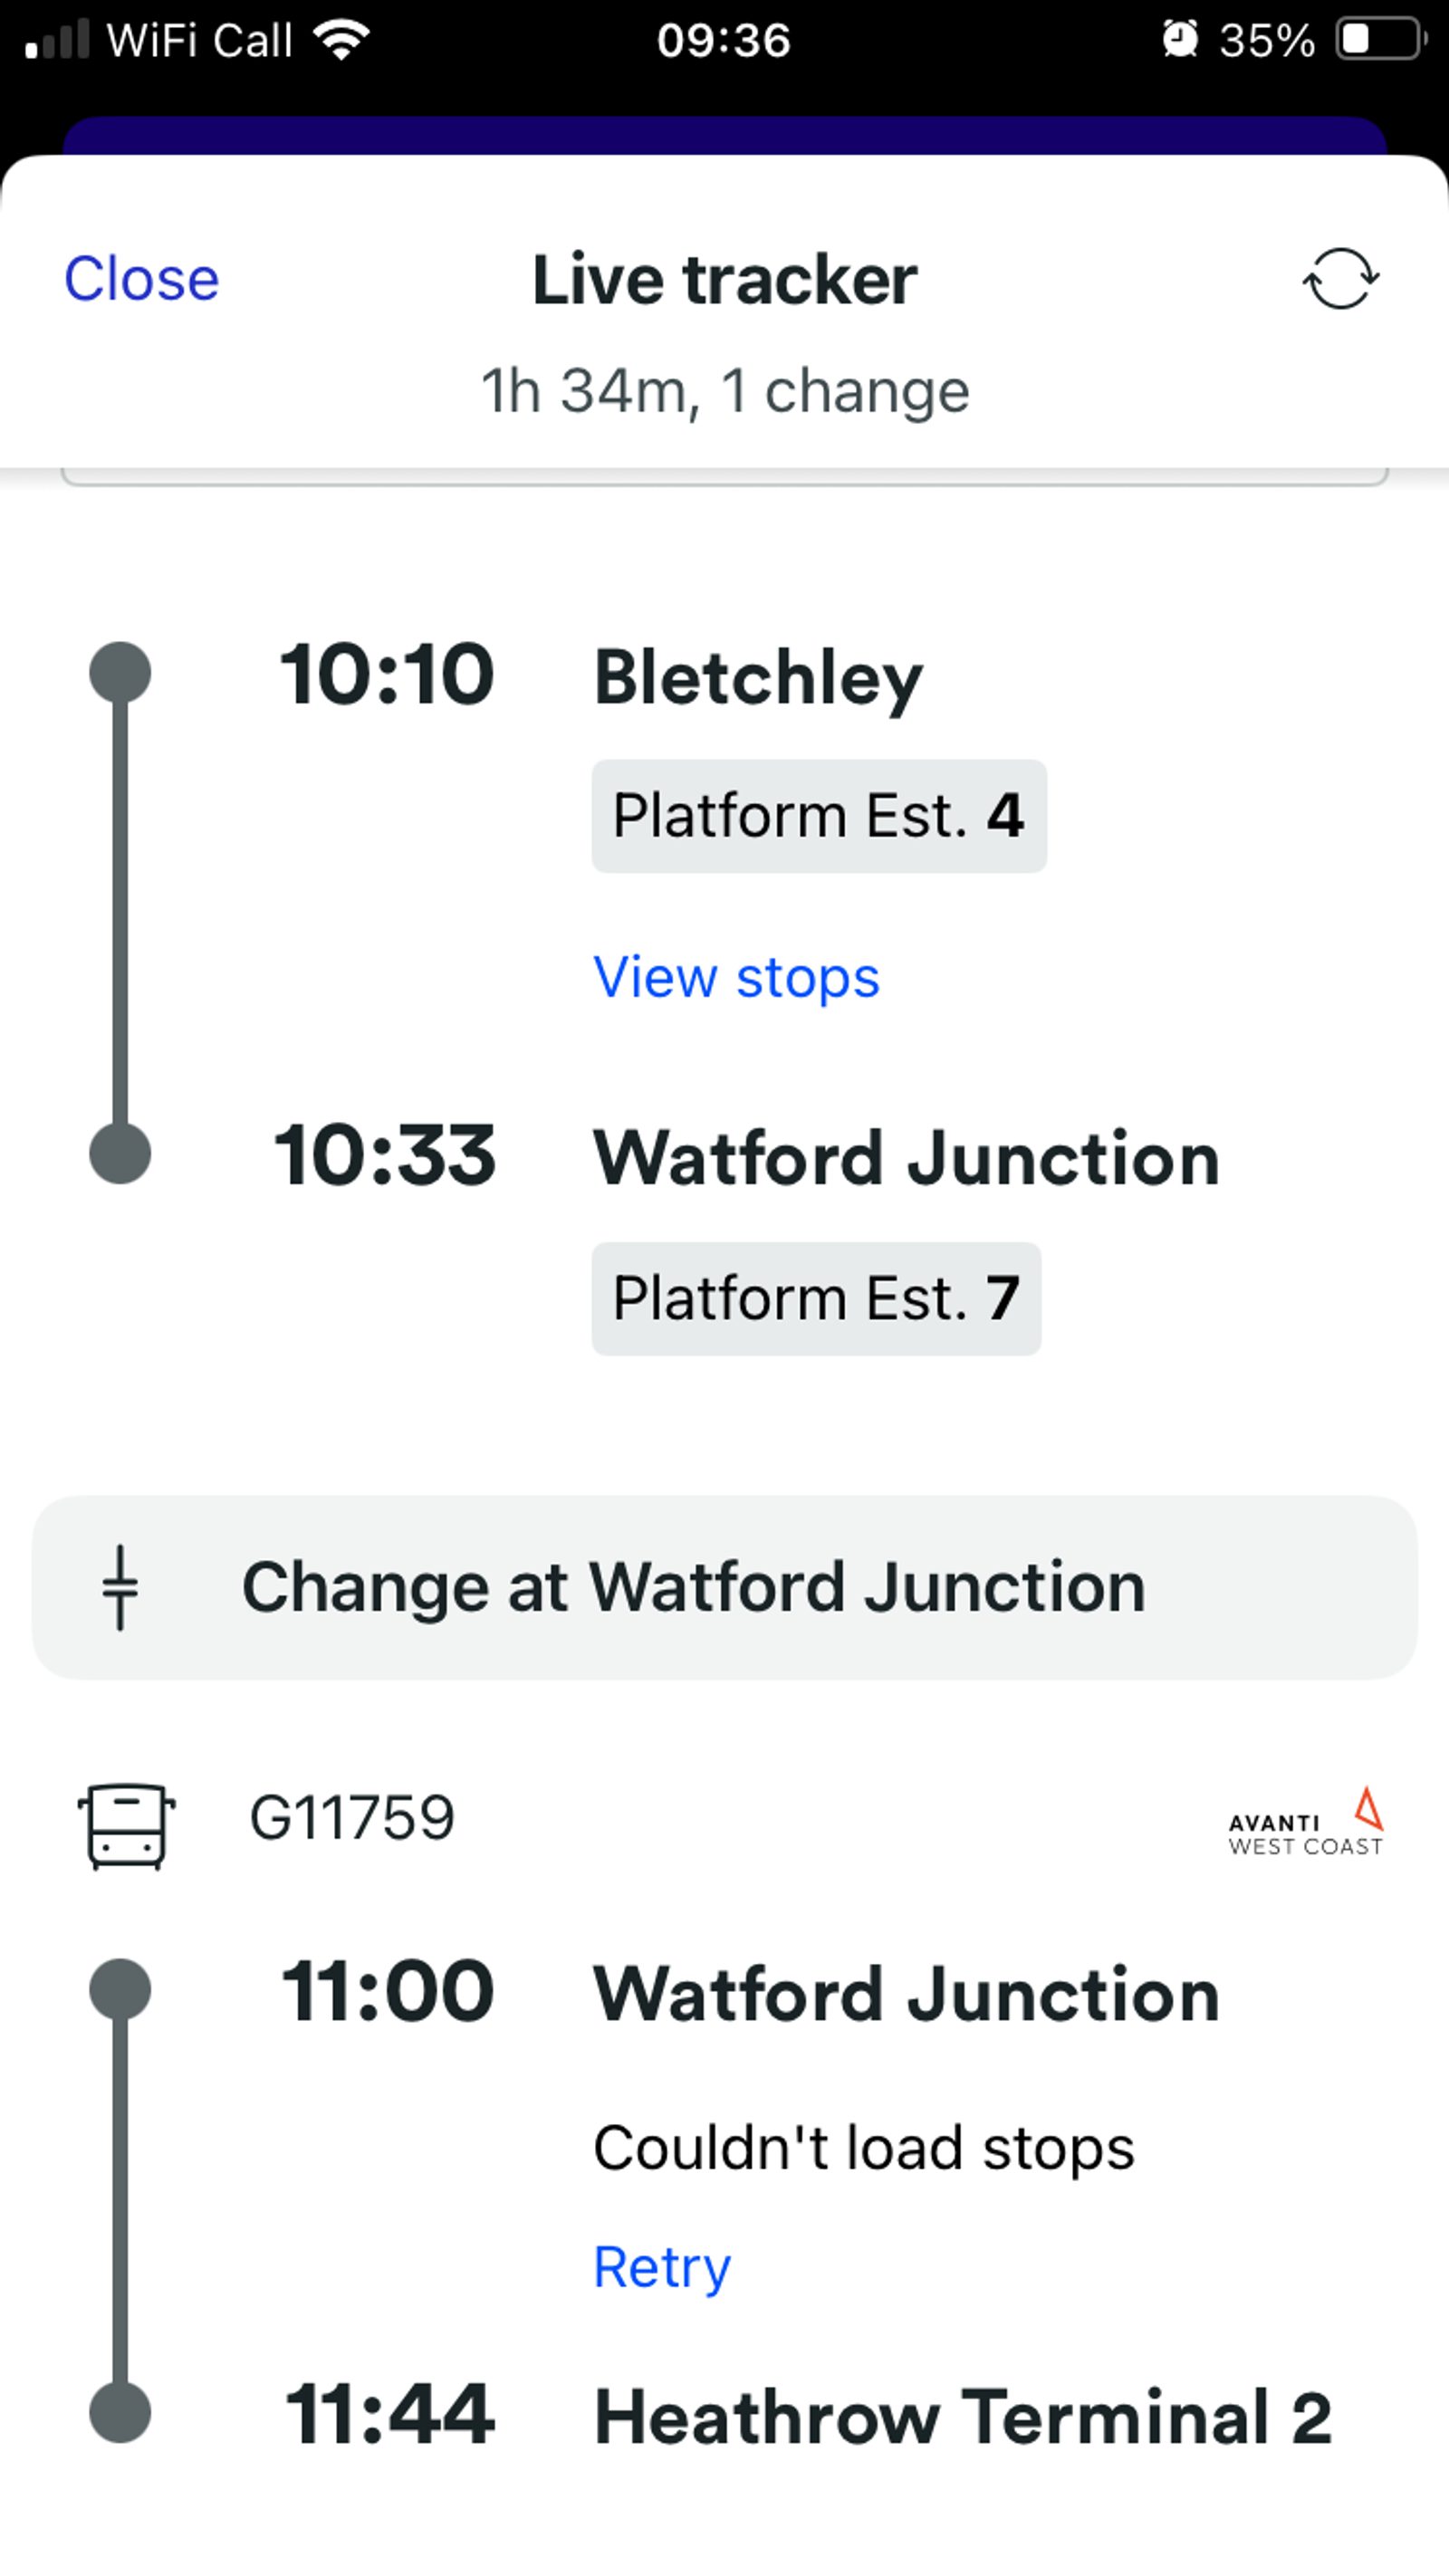
Task: Tap the Heathrow Terminal 2 timeline dot
Action: click(120, 2412)
